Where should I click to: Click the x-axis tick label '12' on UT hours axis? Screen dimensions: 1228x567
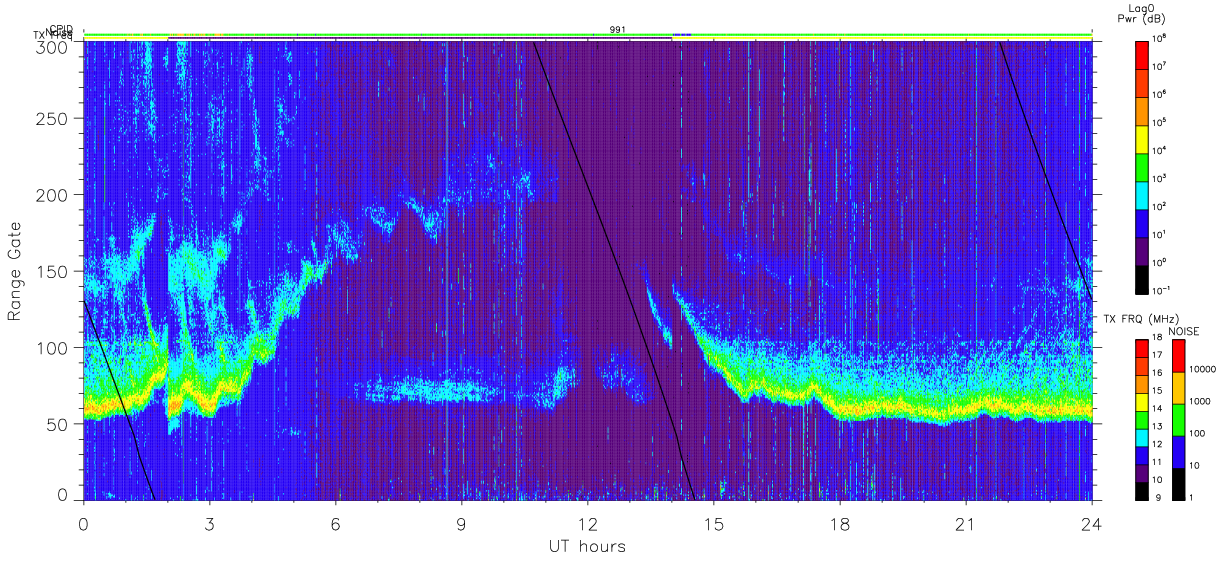tap(588, 523)
